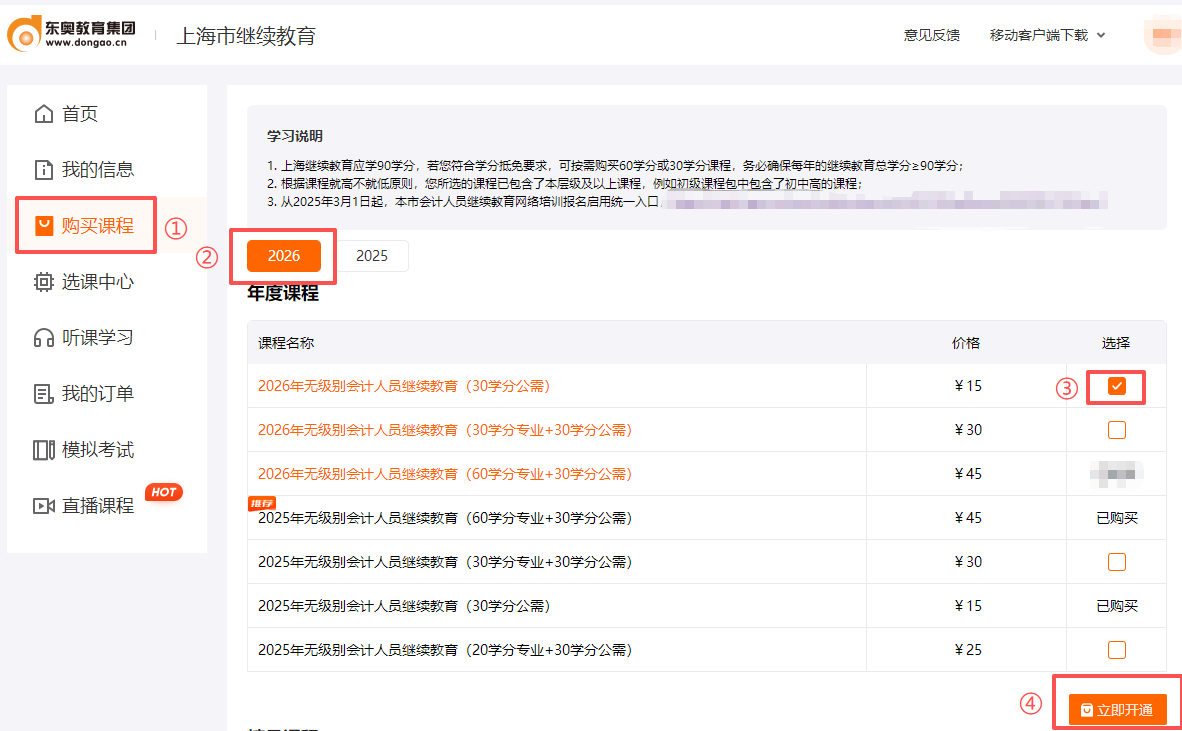Select the 2026 year tab
This screenshot has height=731, width=1182.
[283, 255]
